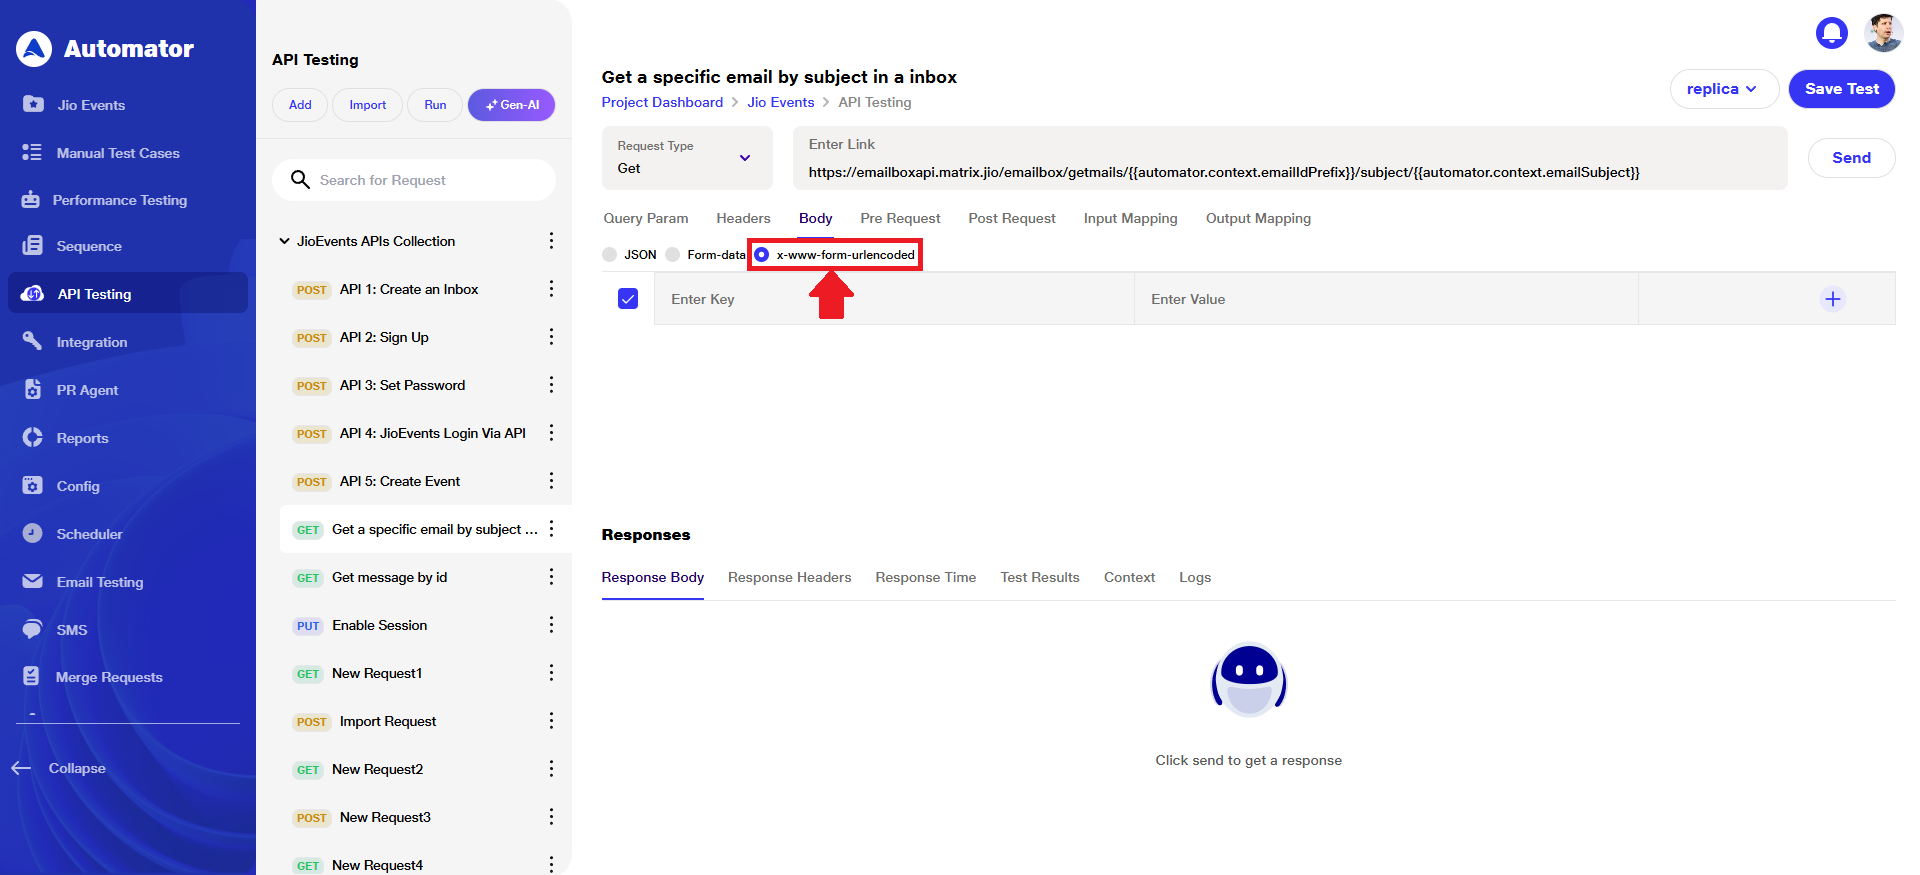Open three-dot menu for Enable Session request

(x=551, y=625)
